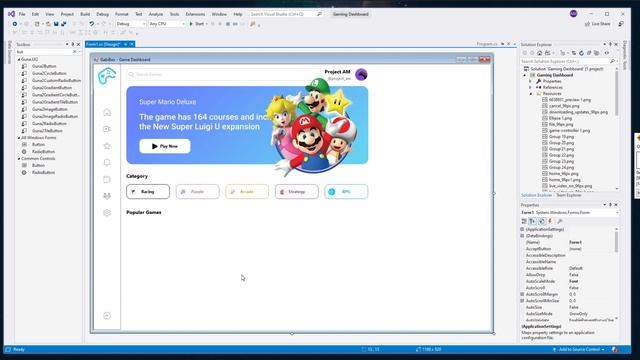640x360 pixels.
Task: Click the Undo toolbar icon
Action: 91,24
